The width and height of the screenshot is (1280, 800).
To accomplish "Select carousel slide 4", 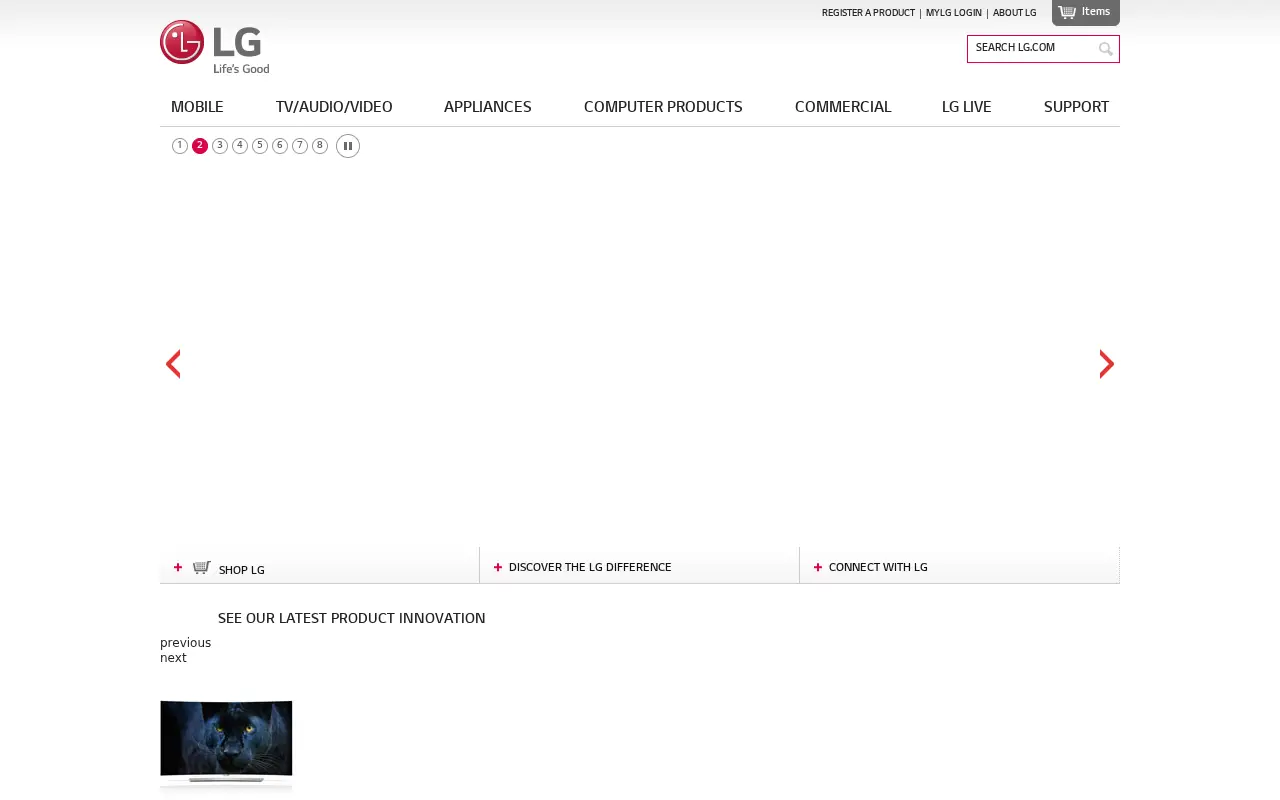I will pos(240,146).
